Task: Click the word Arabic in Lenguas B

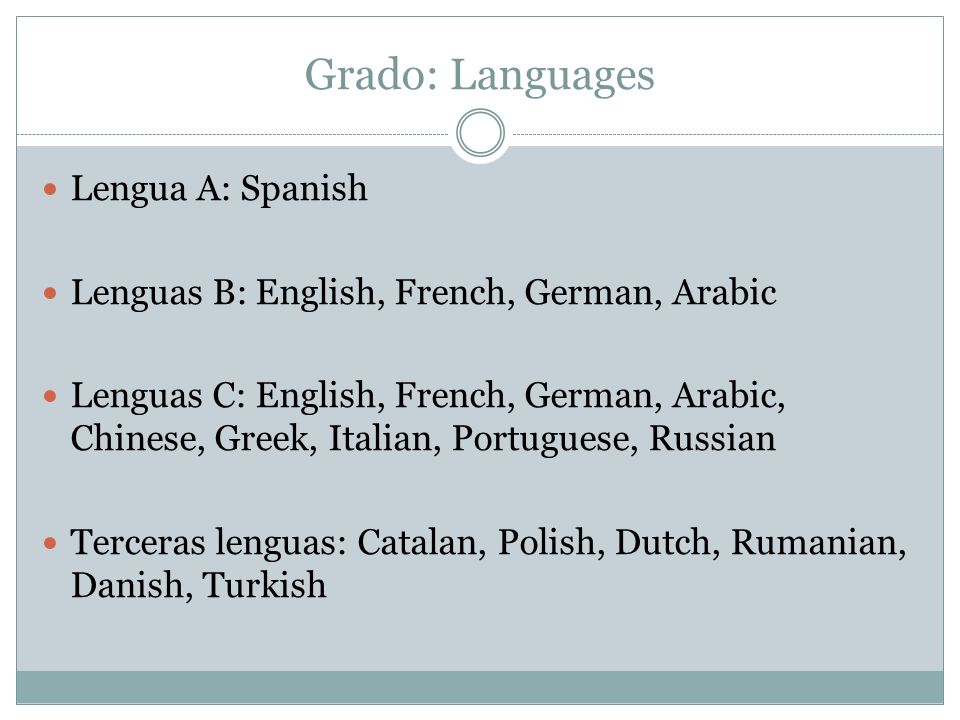Action: [724, 292]
